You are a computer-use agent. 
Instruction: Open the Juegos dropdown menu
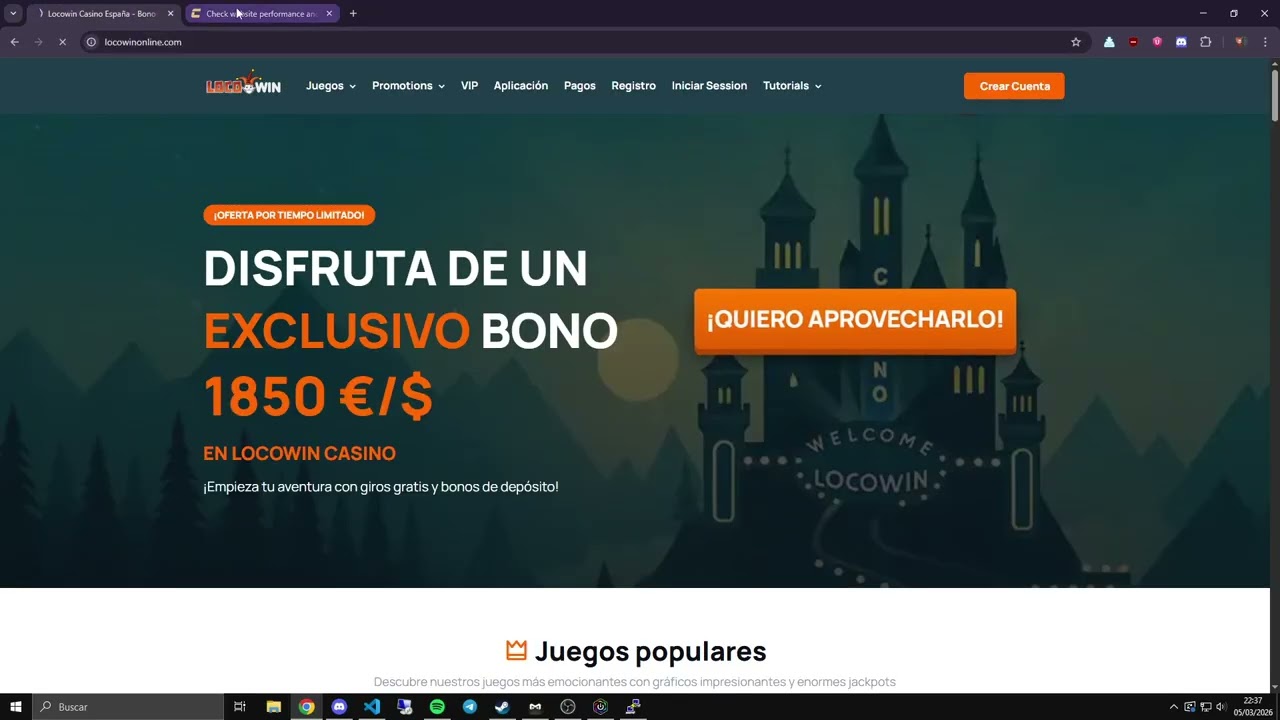(331, 86)
